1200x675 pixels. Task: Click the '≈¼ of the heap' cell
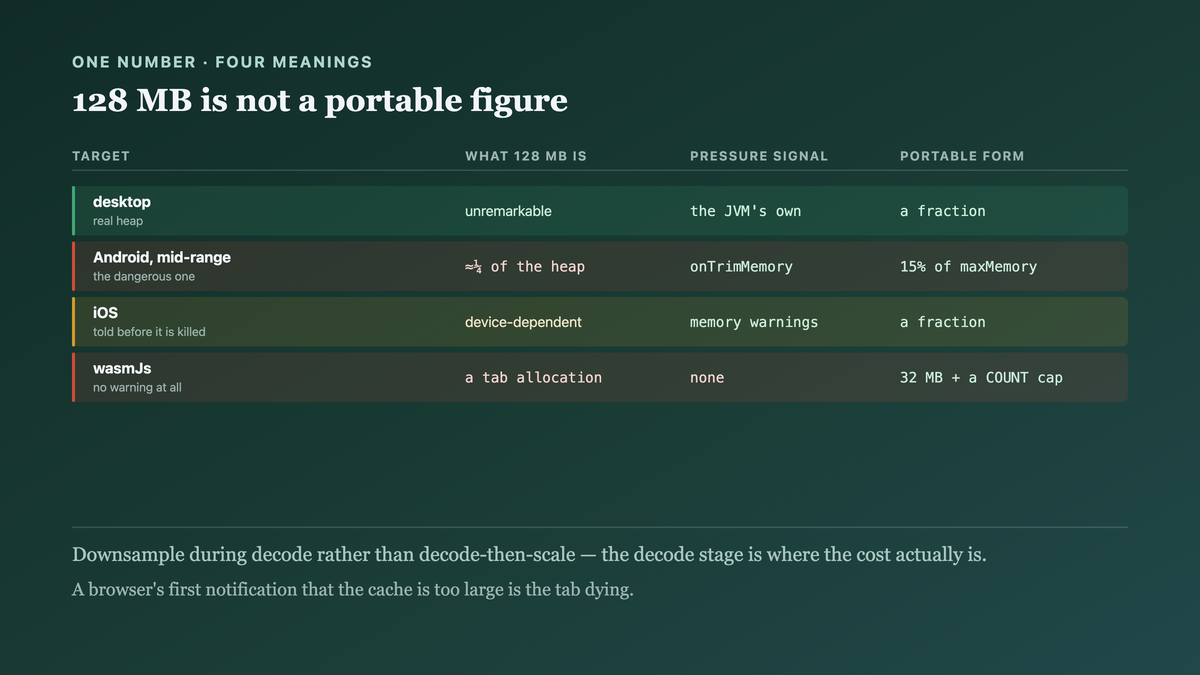[x=525, y=267]
